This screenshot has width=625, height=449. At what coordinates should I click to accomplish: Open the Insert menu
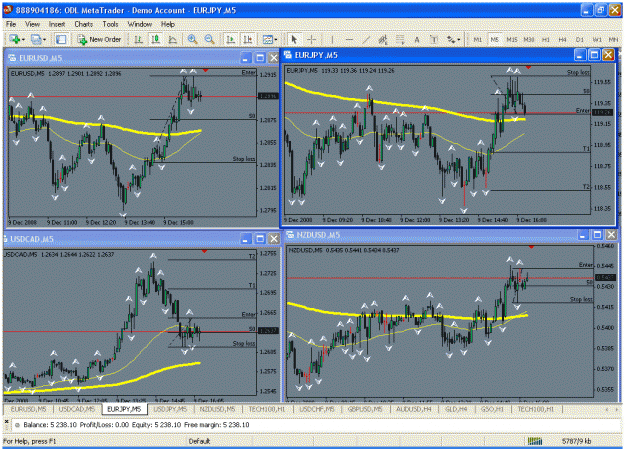57,24
